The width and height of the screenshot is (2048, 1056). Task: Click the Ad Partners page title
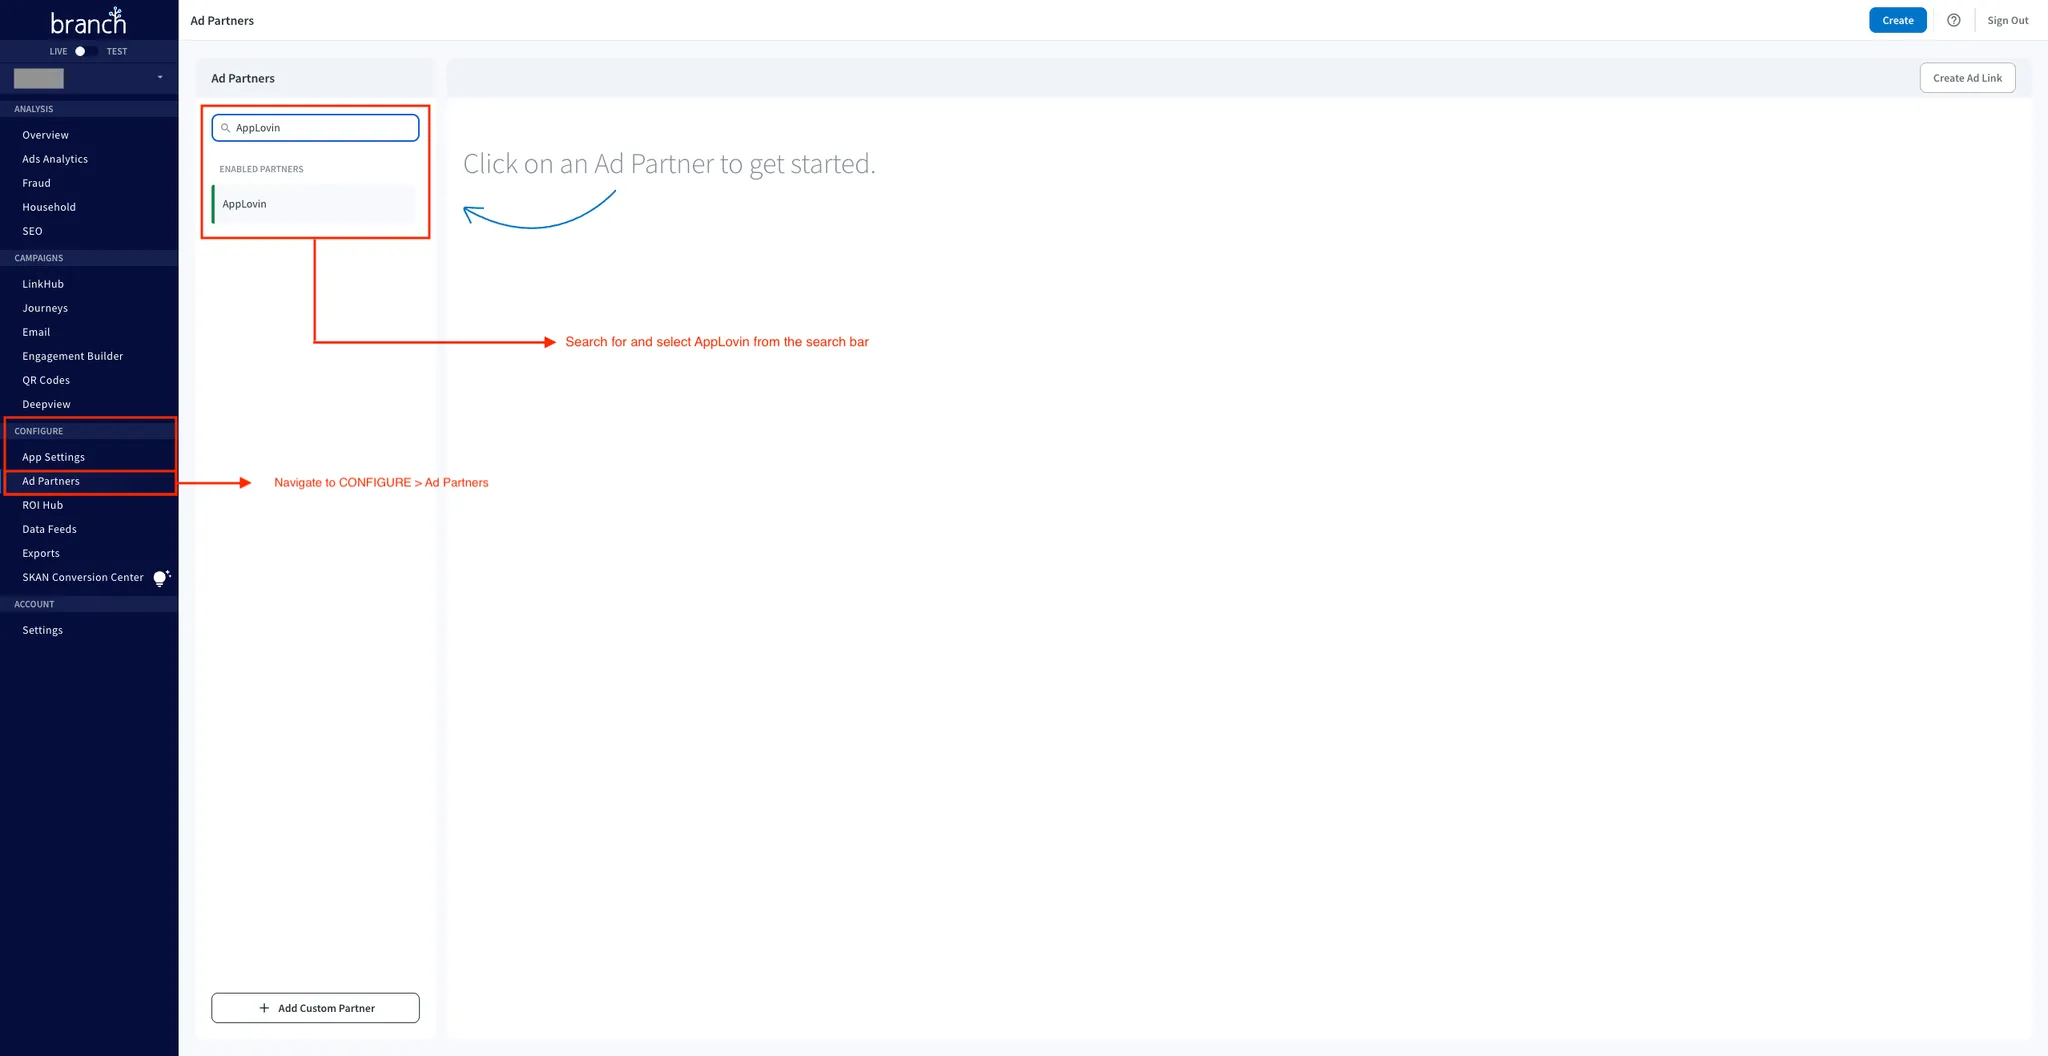pos(222,20)
